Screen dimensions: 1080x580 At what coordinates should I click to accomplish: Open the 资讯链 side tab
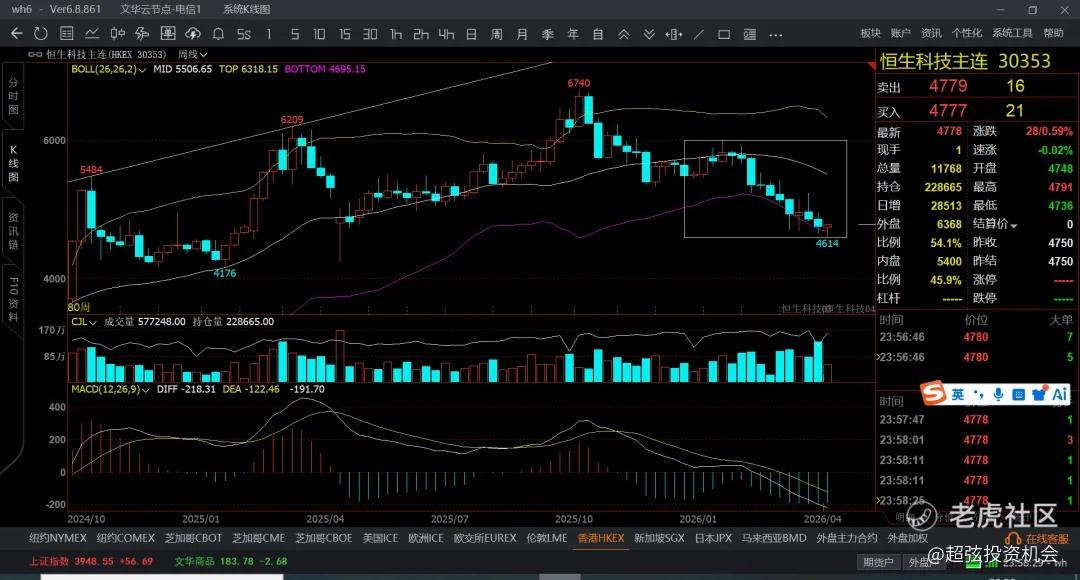pos(13,230)
